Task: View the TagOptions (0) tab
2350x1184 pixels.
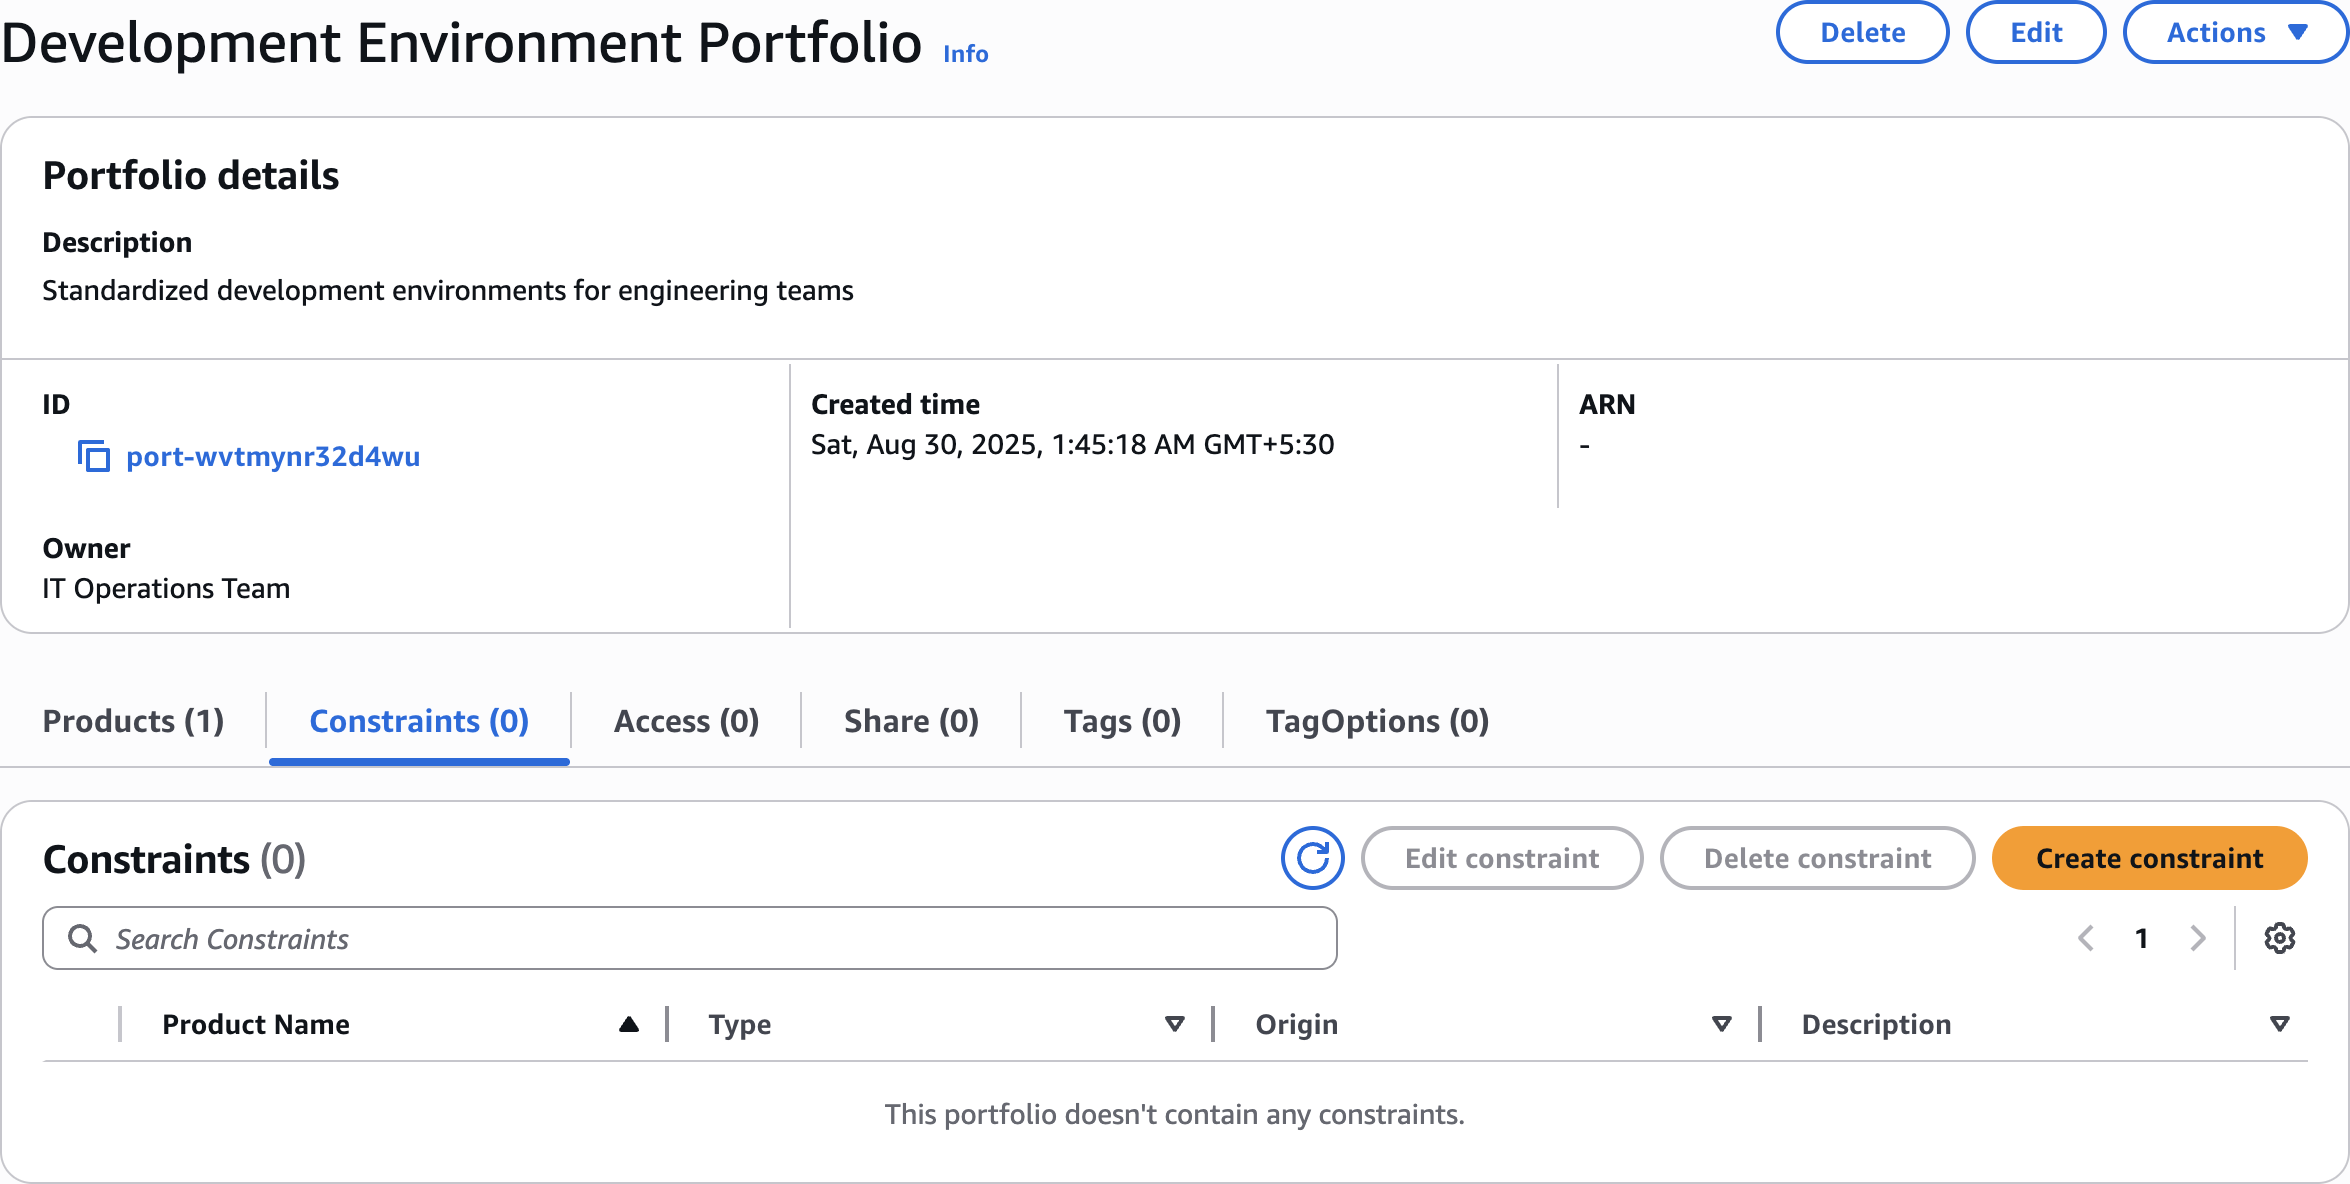Action: [1377, 721]
